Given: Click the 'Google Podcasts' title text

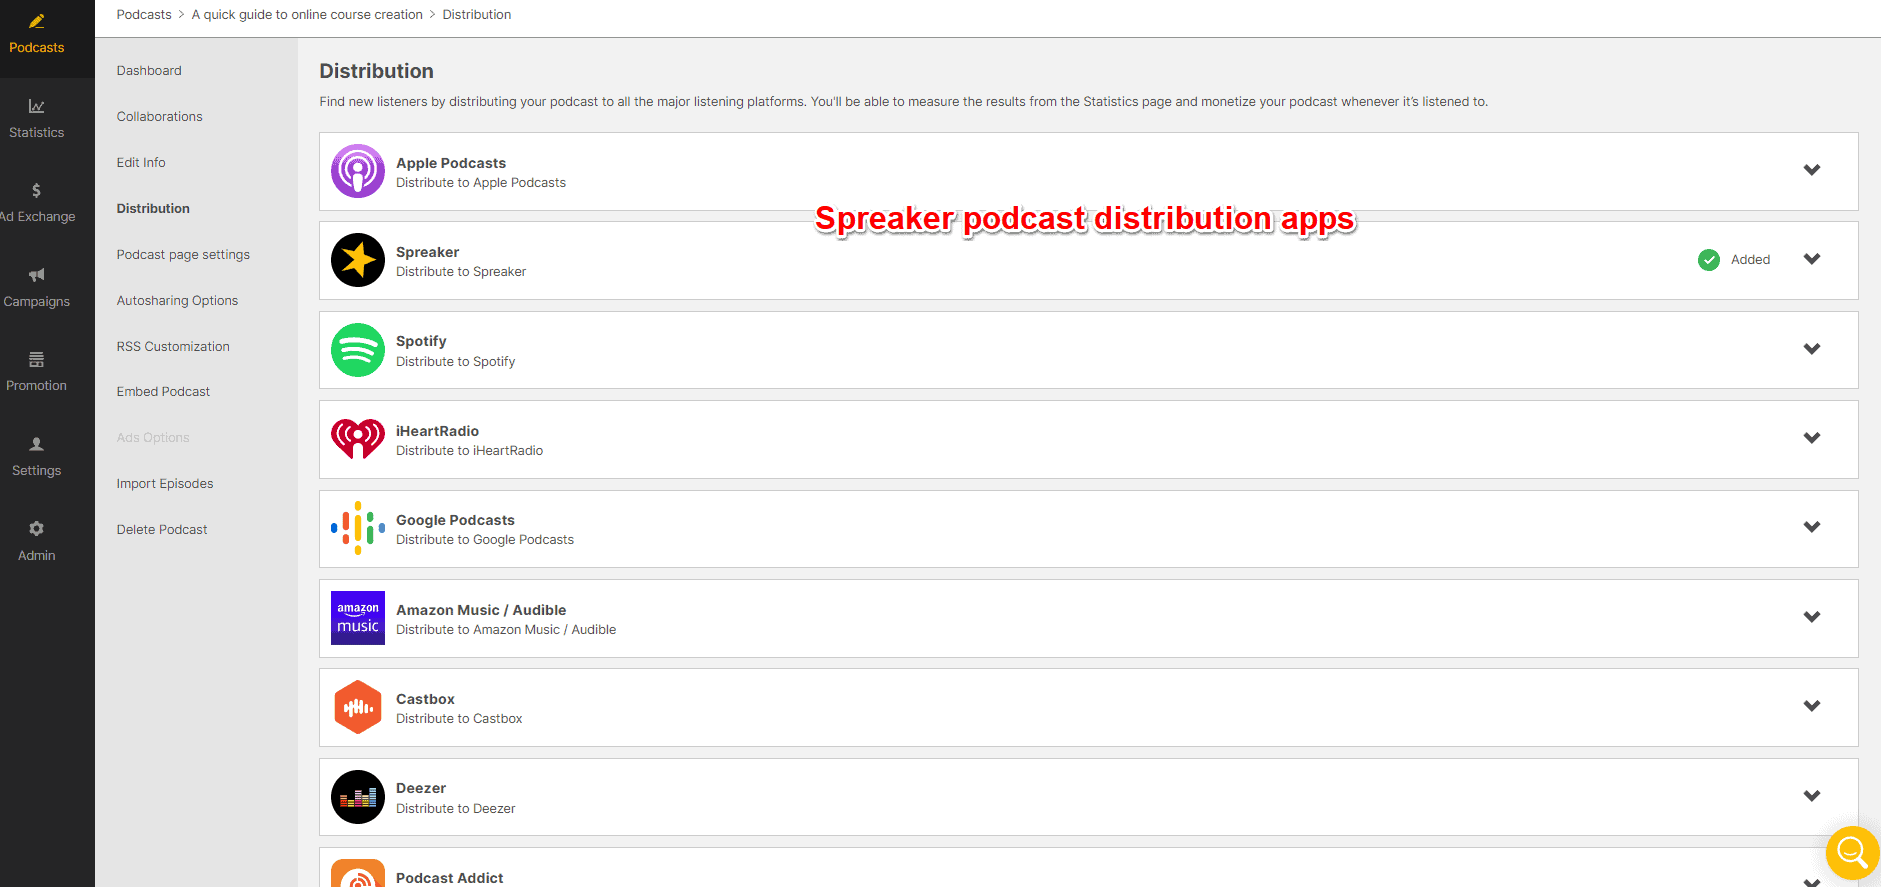Looking at the screenshot, I should 455,520.
